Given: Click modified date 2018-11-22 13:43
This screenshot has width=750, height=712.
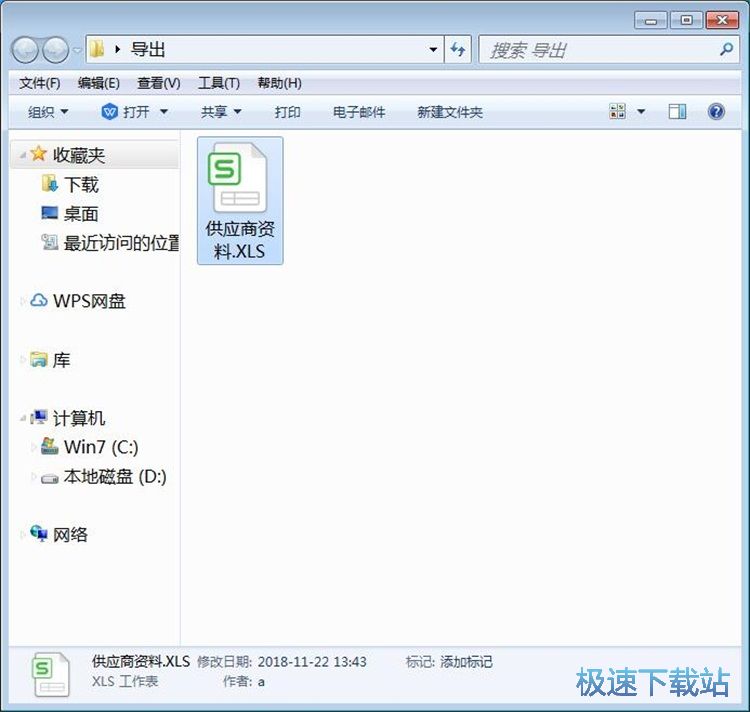Looking at the screenshot, I should (312, 662).
